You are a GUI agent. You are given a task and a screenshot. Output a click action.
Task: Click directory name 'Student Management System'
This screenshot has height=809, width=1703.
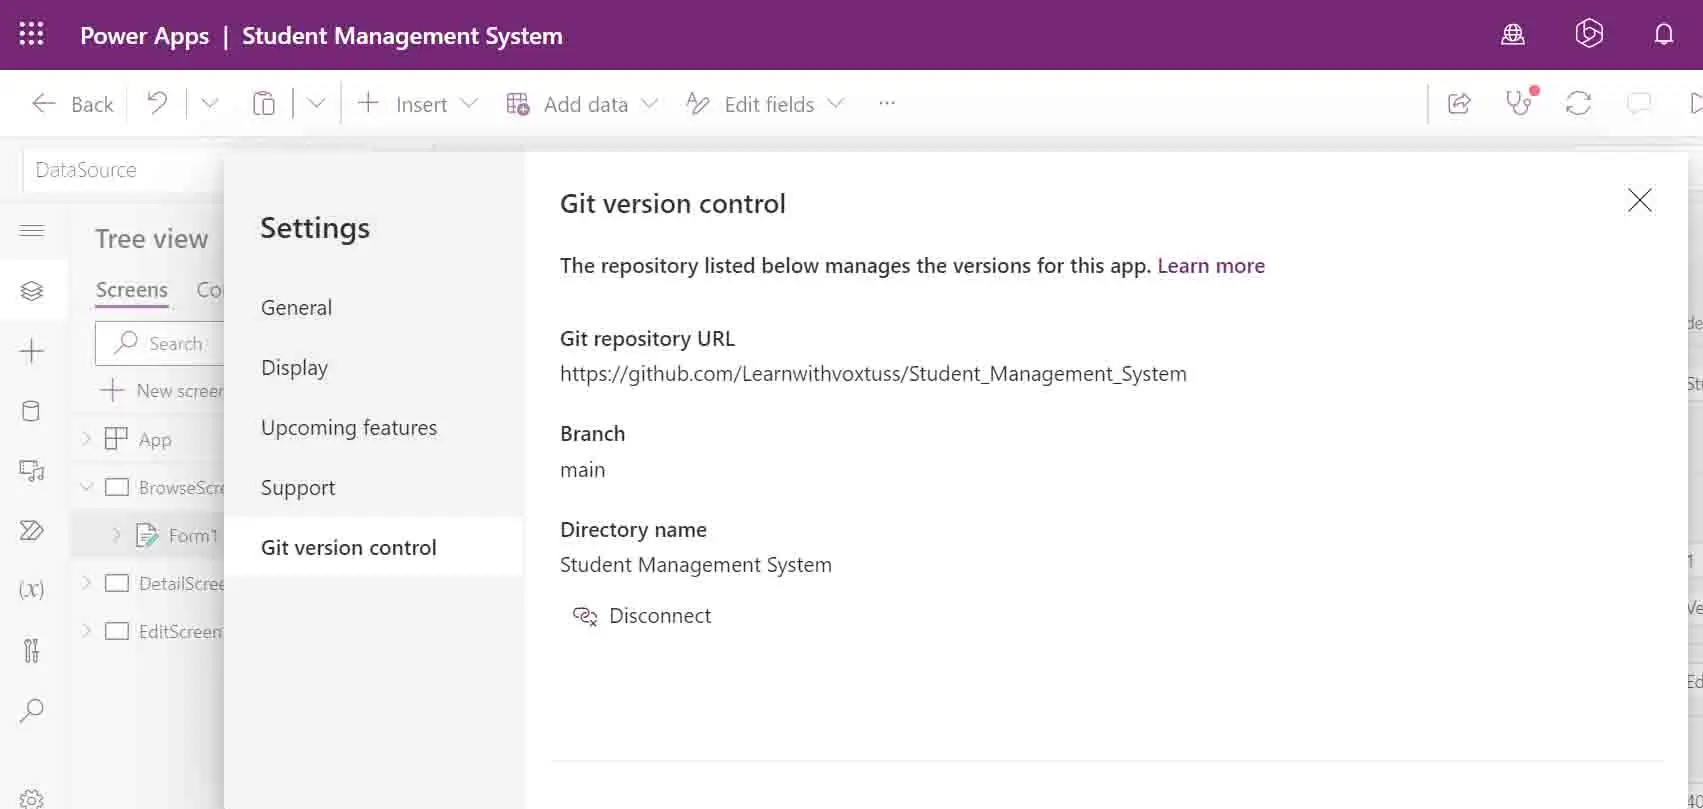(x=695, y=565)
